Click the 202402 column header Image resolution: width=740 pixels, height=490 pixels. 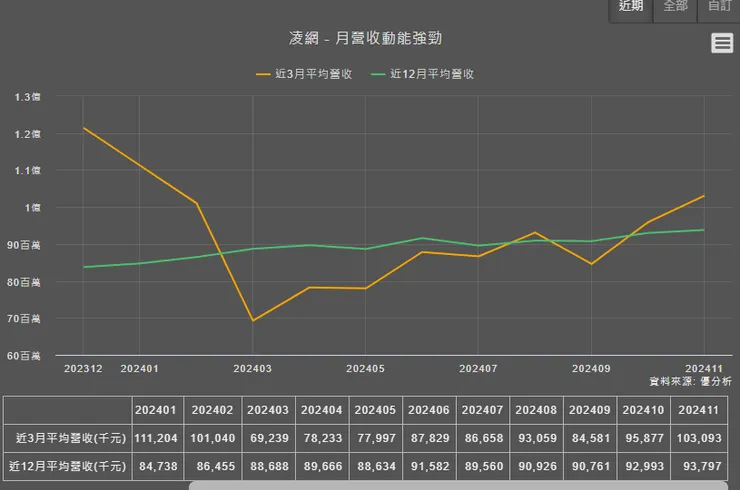[212, 410]
